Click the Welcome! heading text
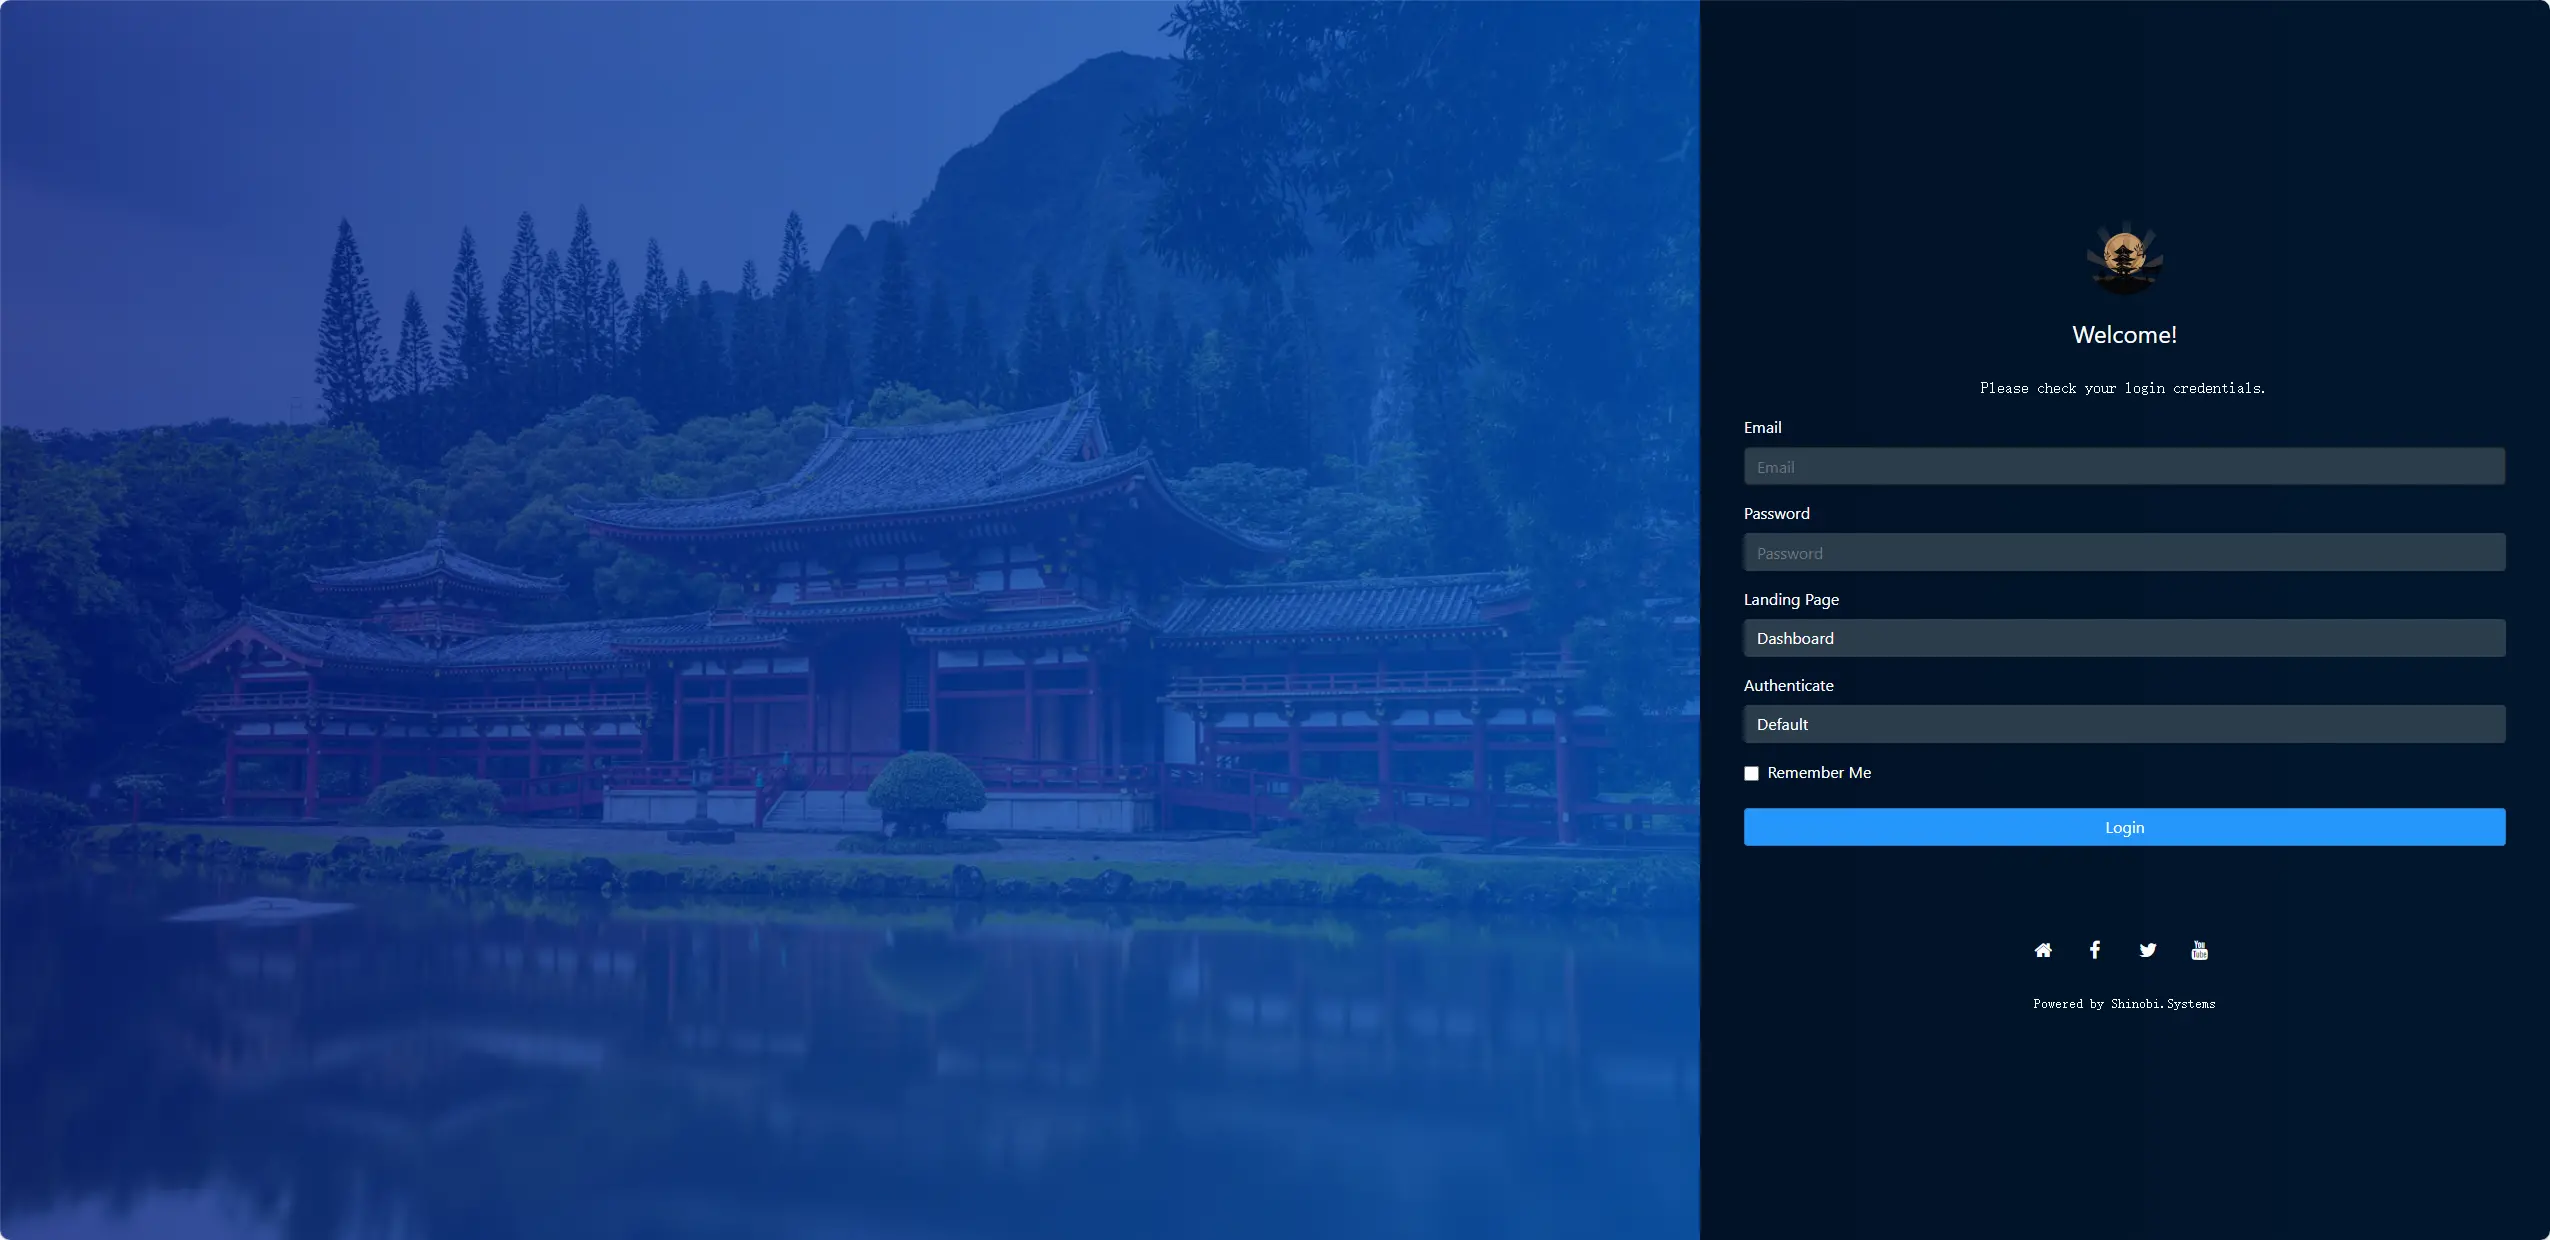 pyautogui.click(x=2124, y=335)
